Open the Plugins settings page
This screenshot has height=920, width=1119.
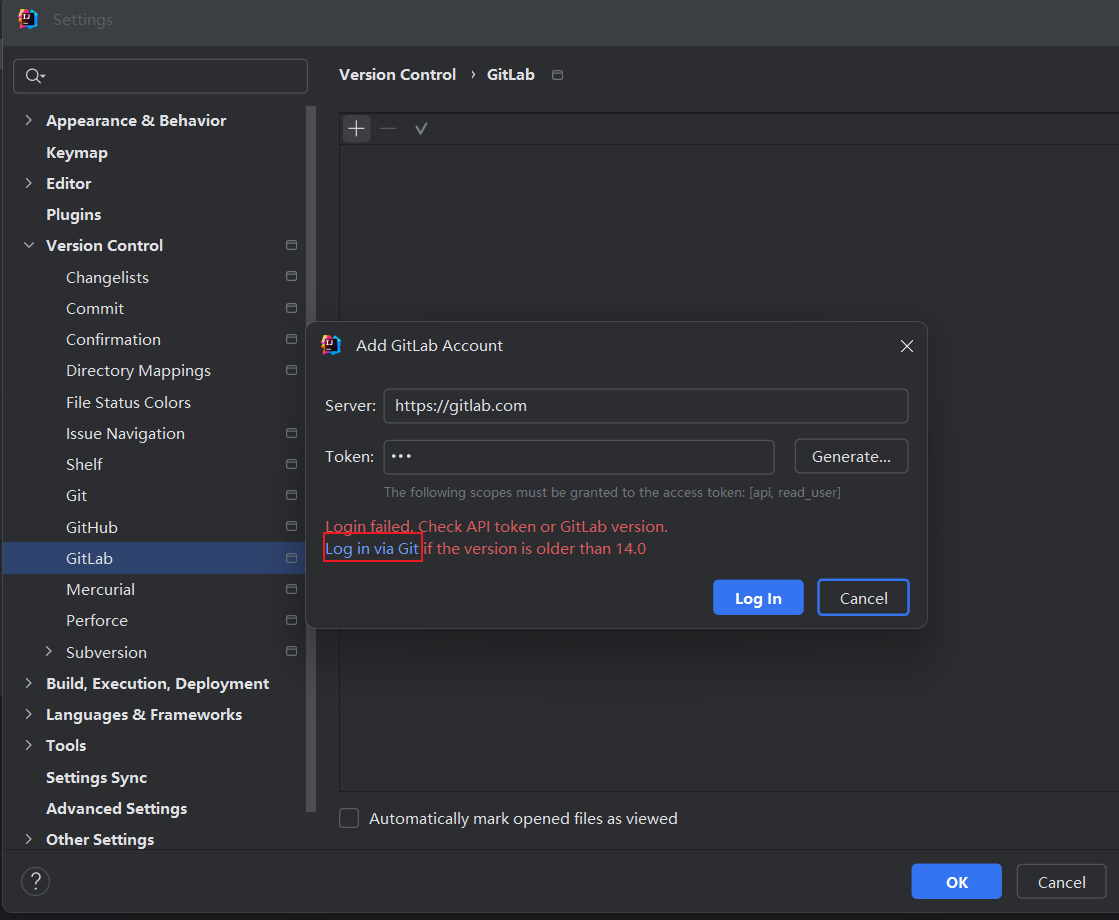point(74,214)
